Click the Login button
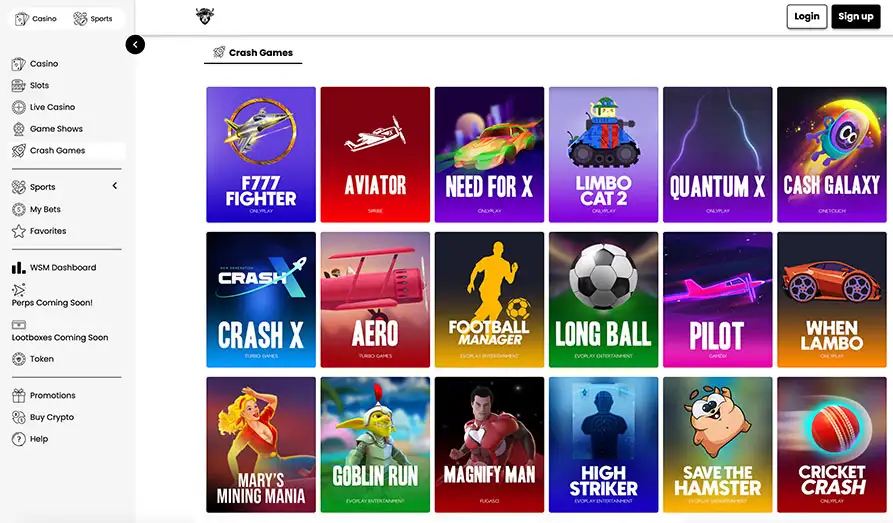 tap(806, 17)
